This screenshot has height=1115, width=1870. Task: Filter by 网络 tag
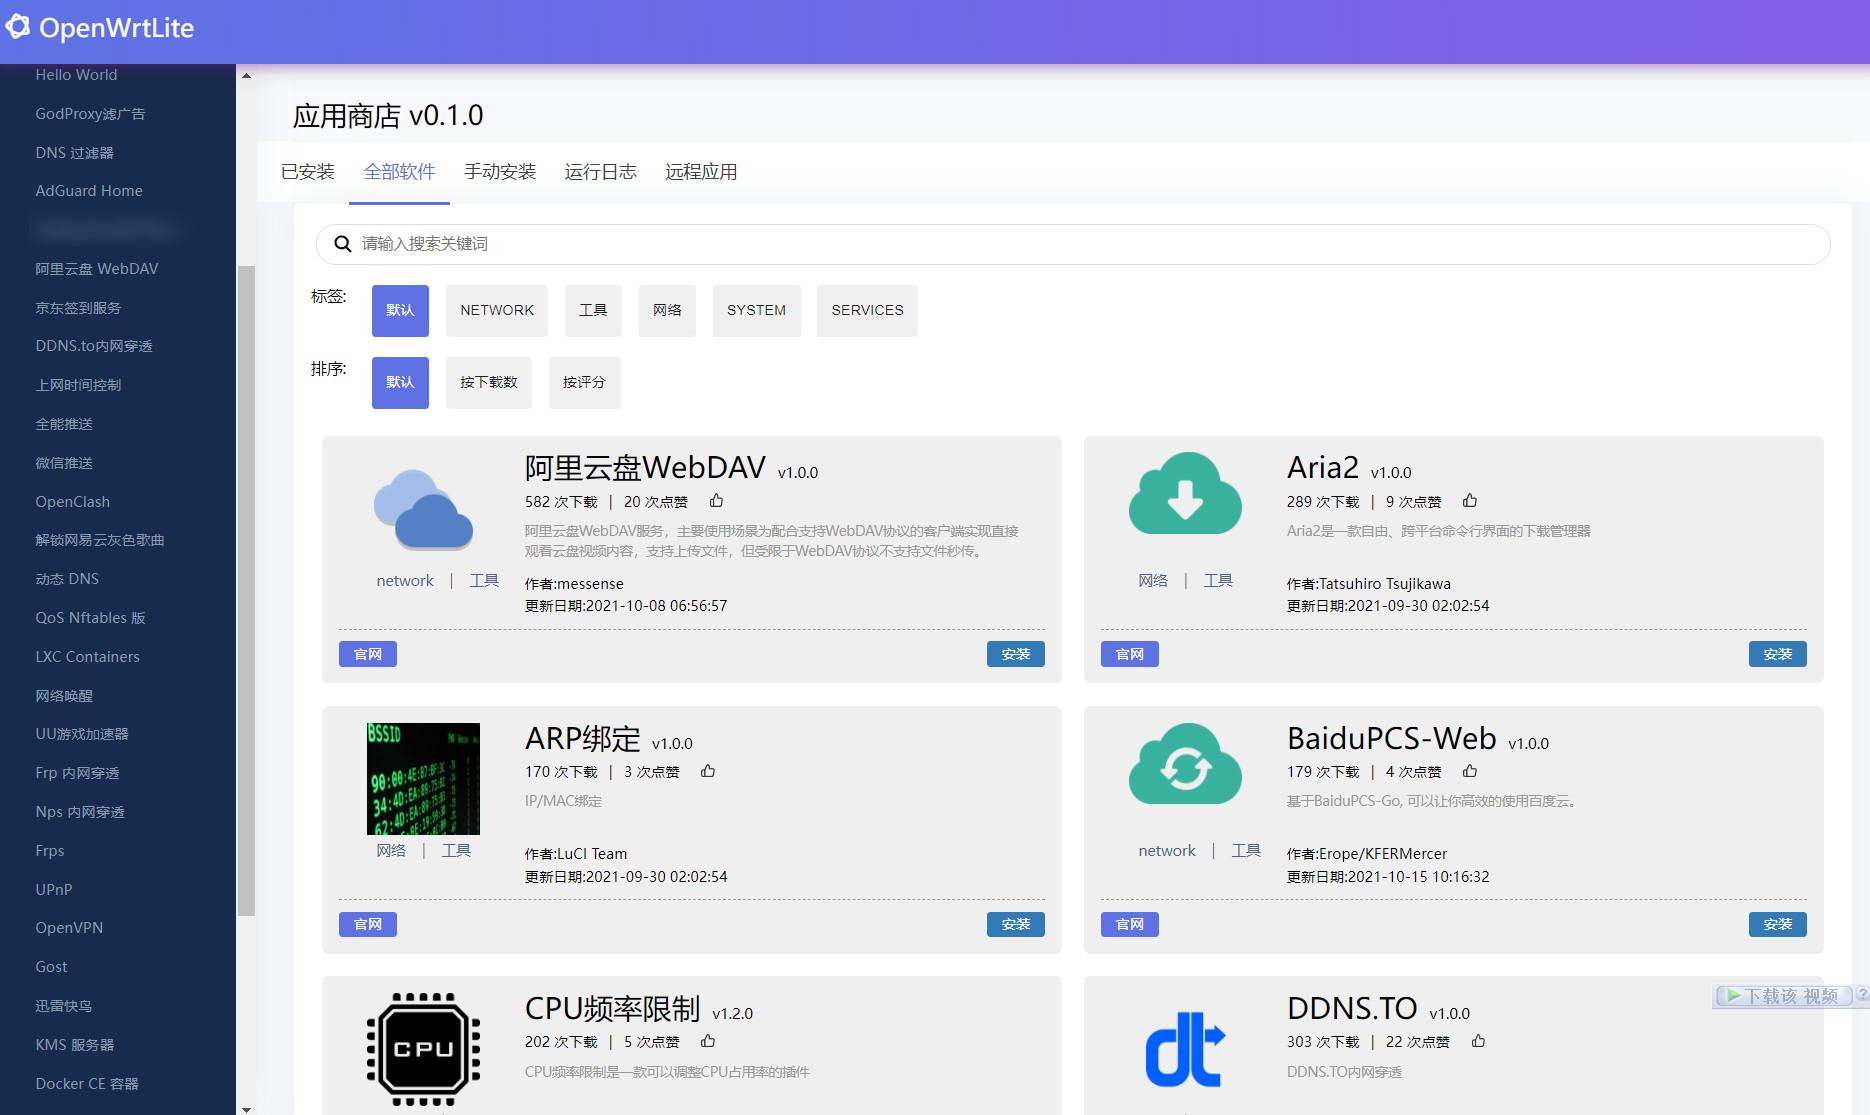click(667, 311)
